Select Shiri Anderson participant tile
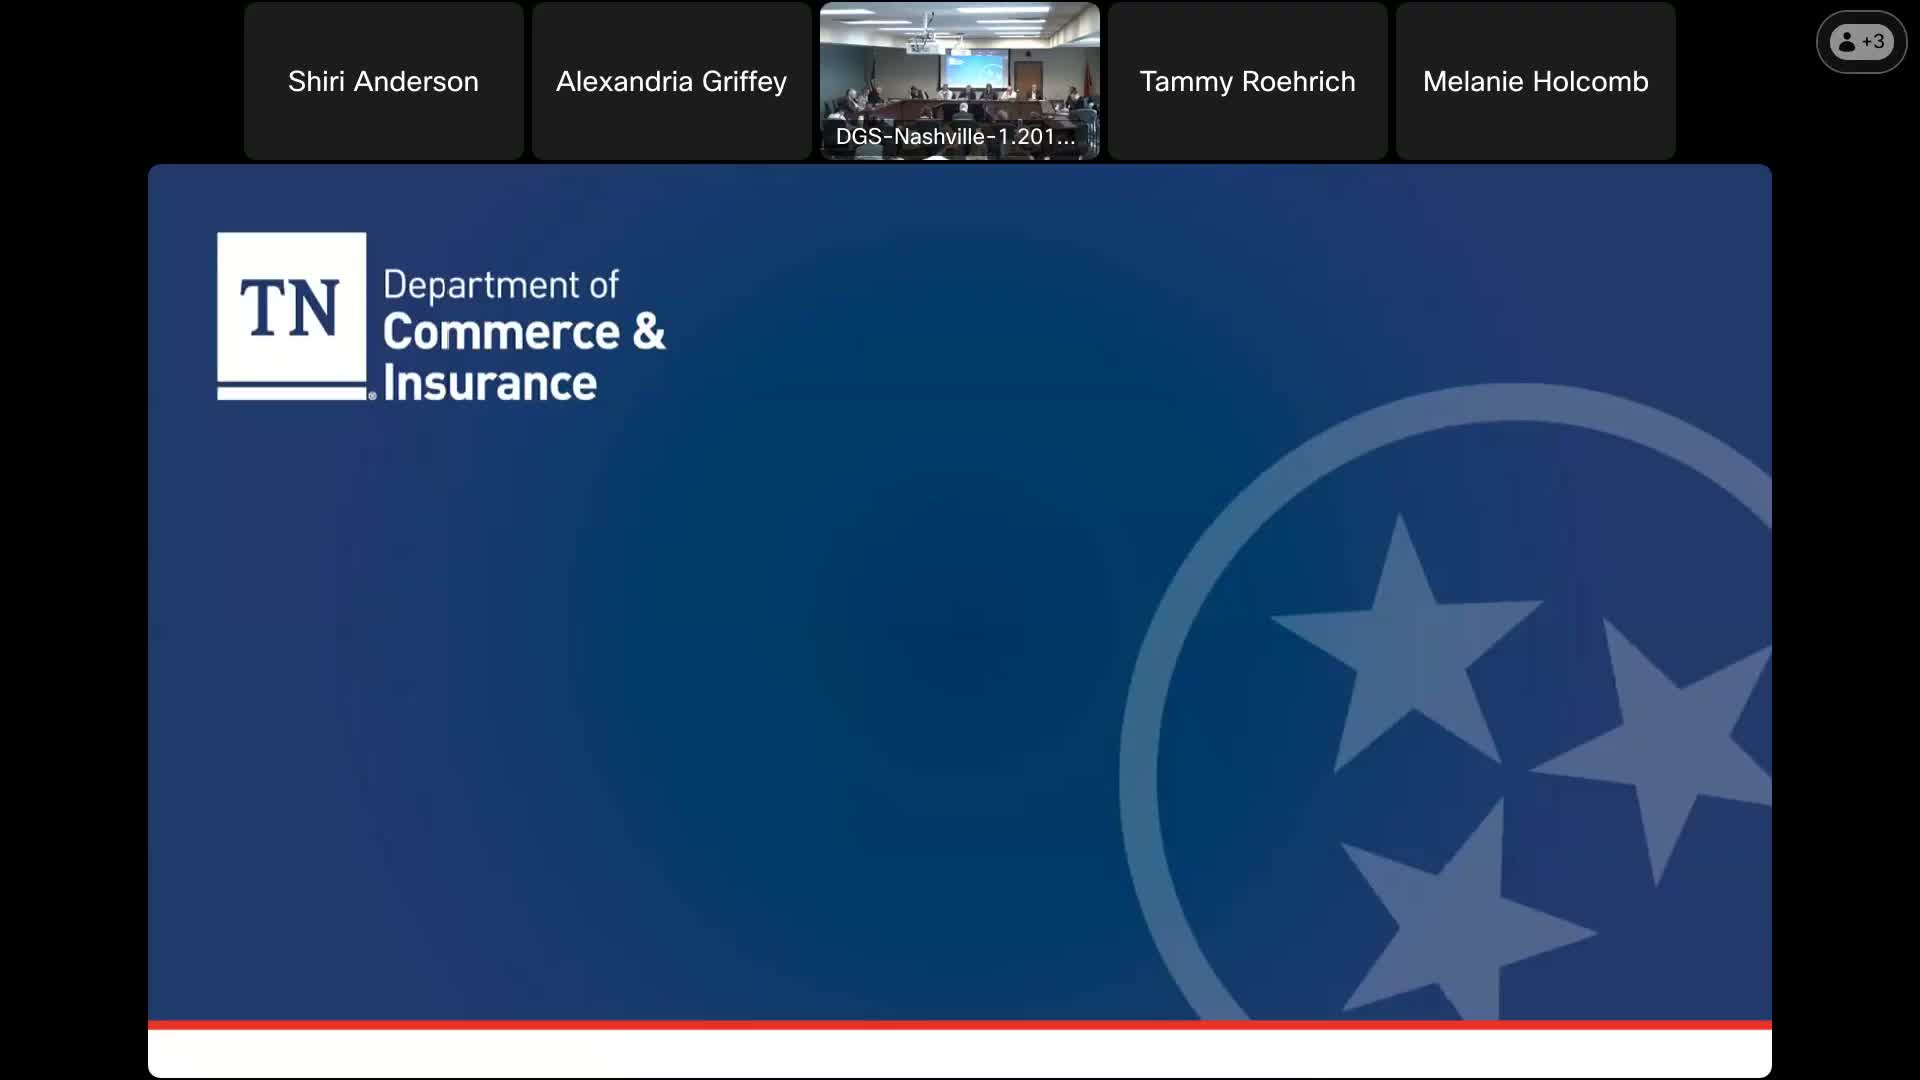 tap(383, 81)
